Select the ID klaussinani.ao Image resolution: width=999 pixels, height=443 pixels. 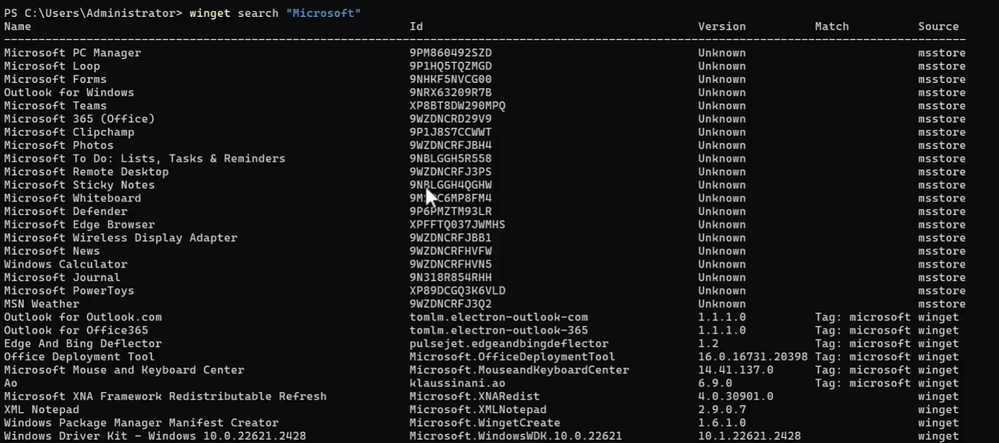[457, 383]
